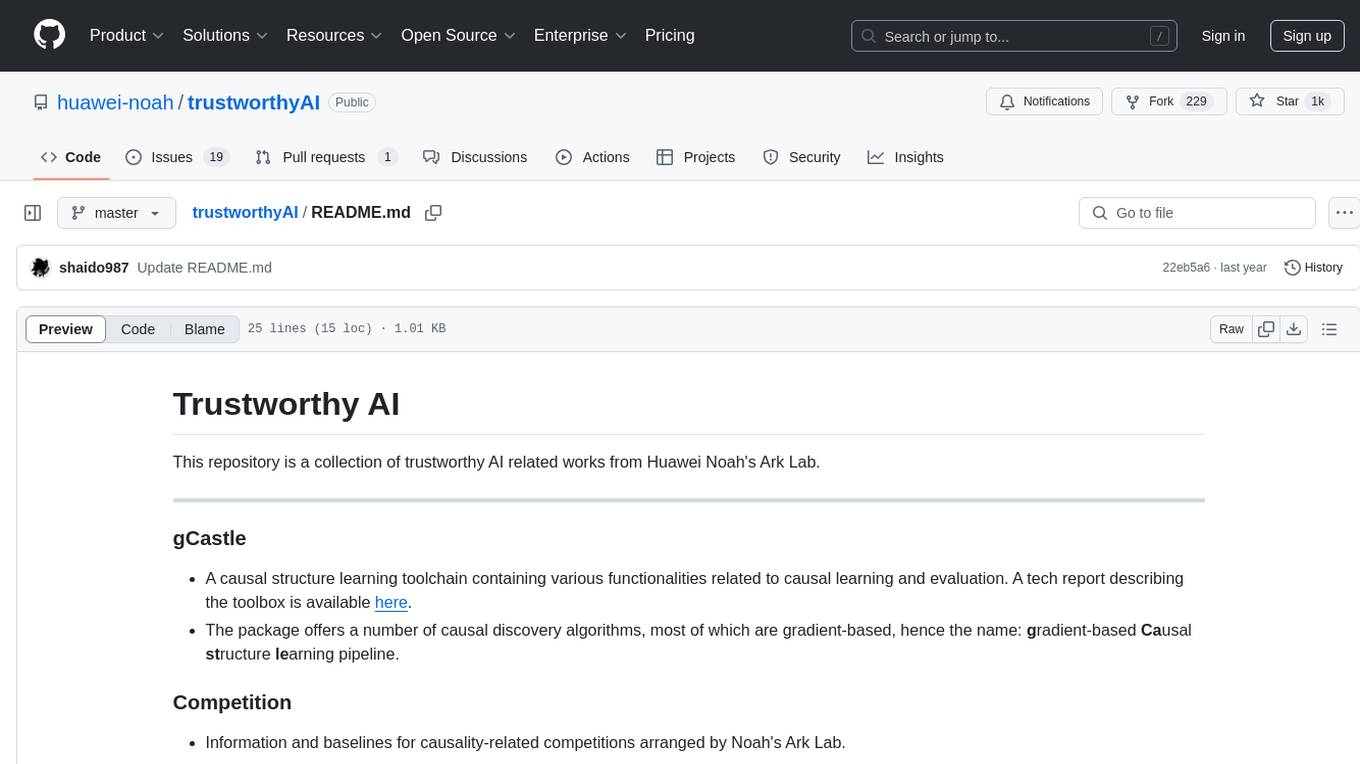
Task: Switch to the Insights tab
Action: click(x=905, y=157)
